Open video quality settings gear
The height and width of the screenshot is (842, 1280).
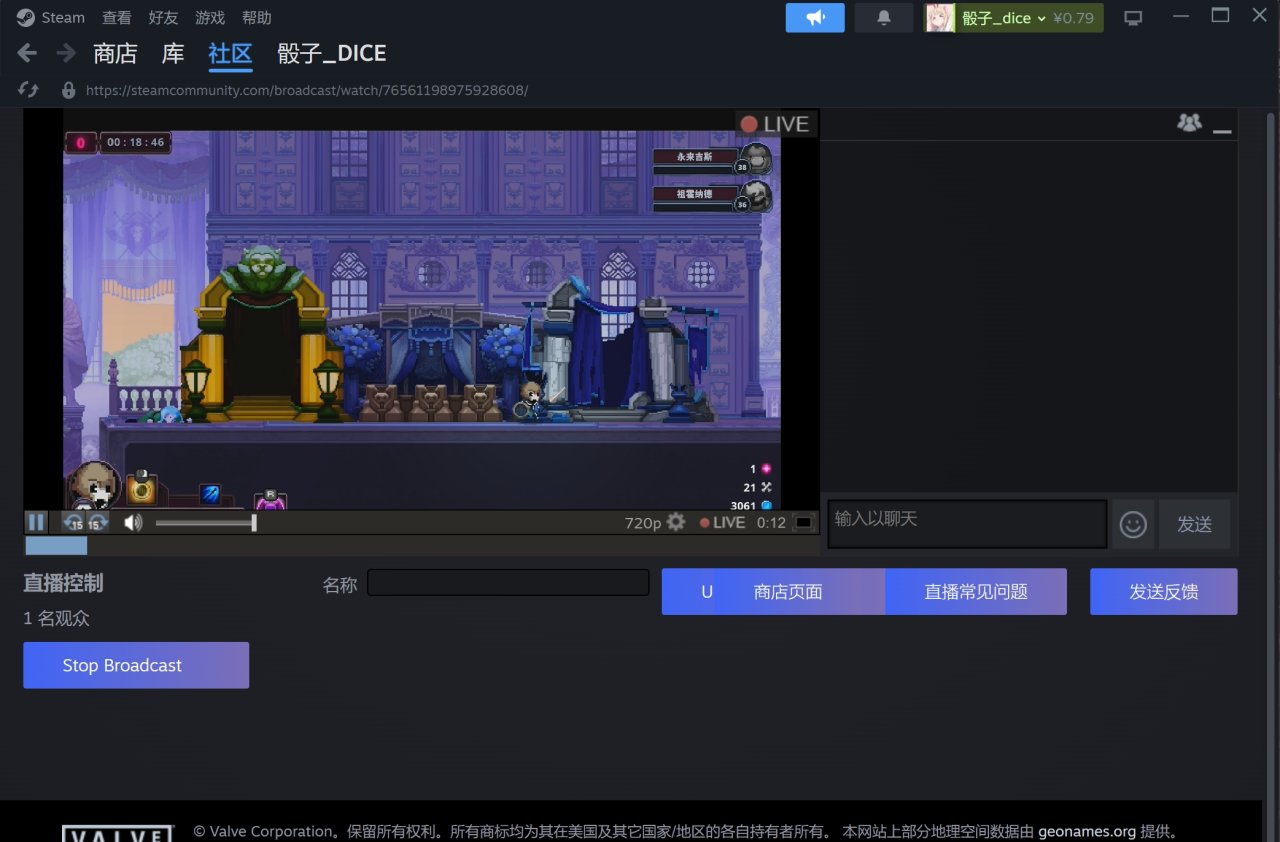(676, 522)
